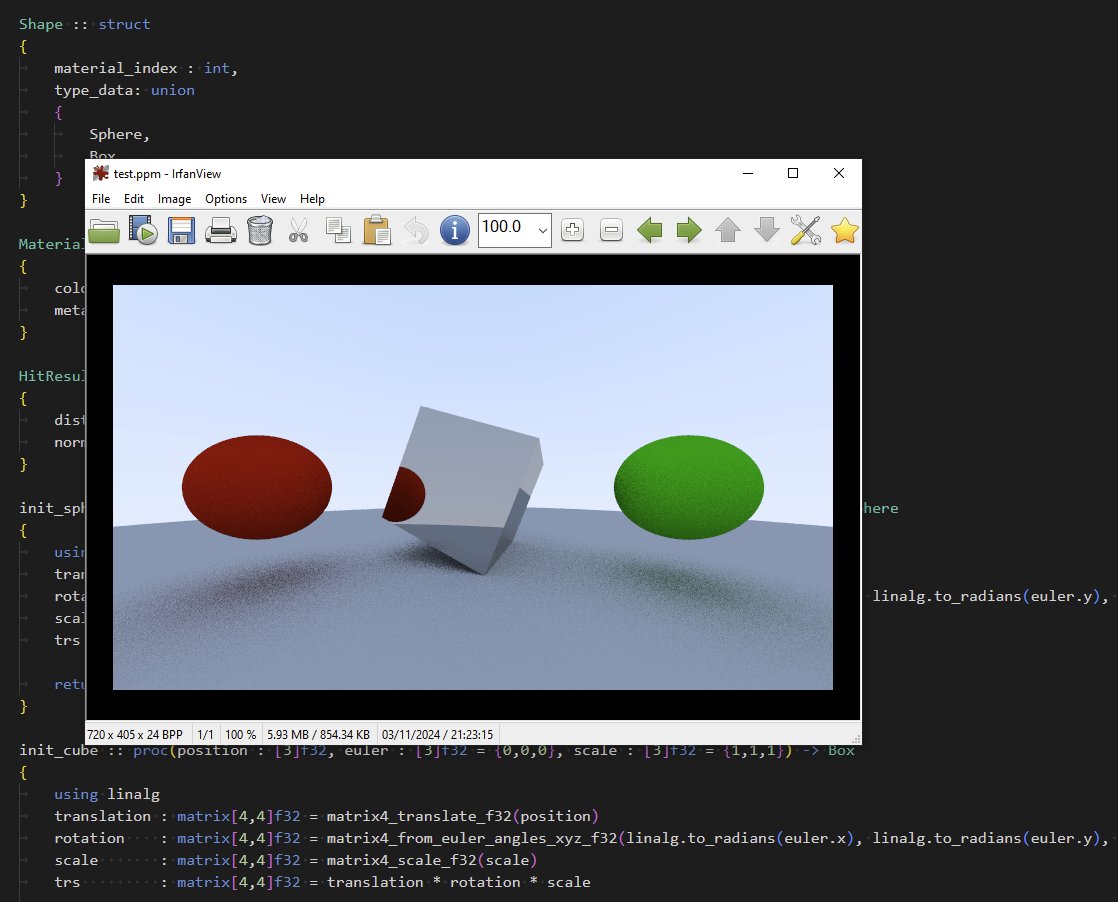Click the 03/11/2024 / 21:23:15 date status entry

[x=437, y=734]
